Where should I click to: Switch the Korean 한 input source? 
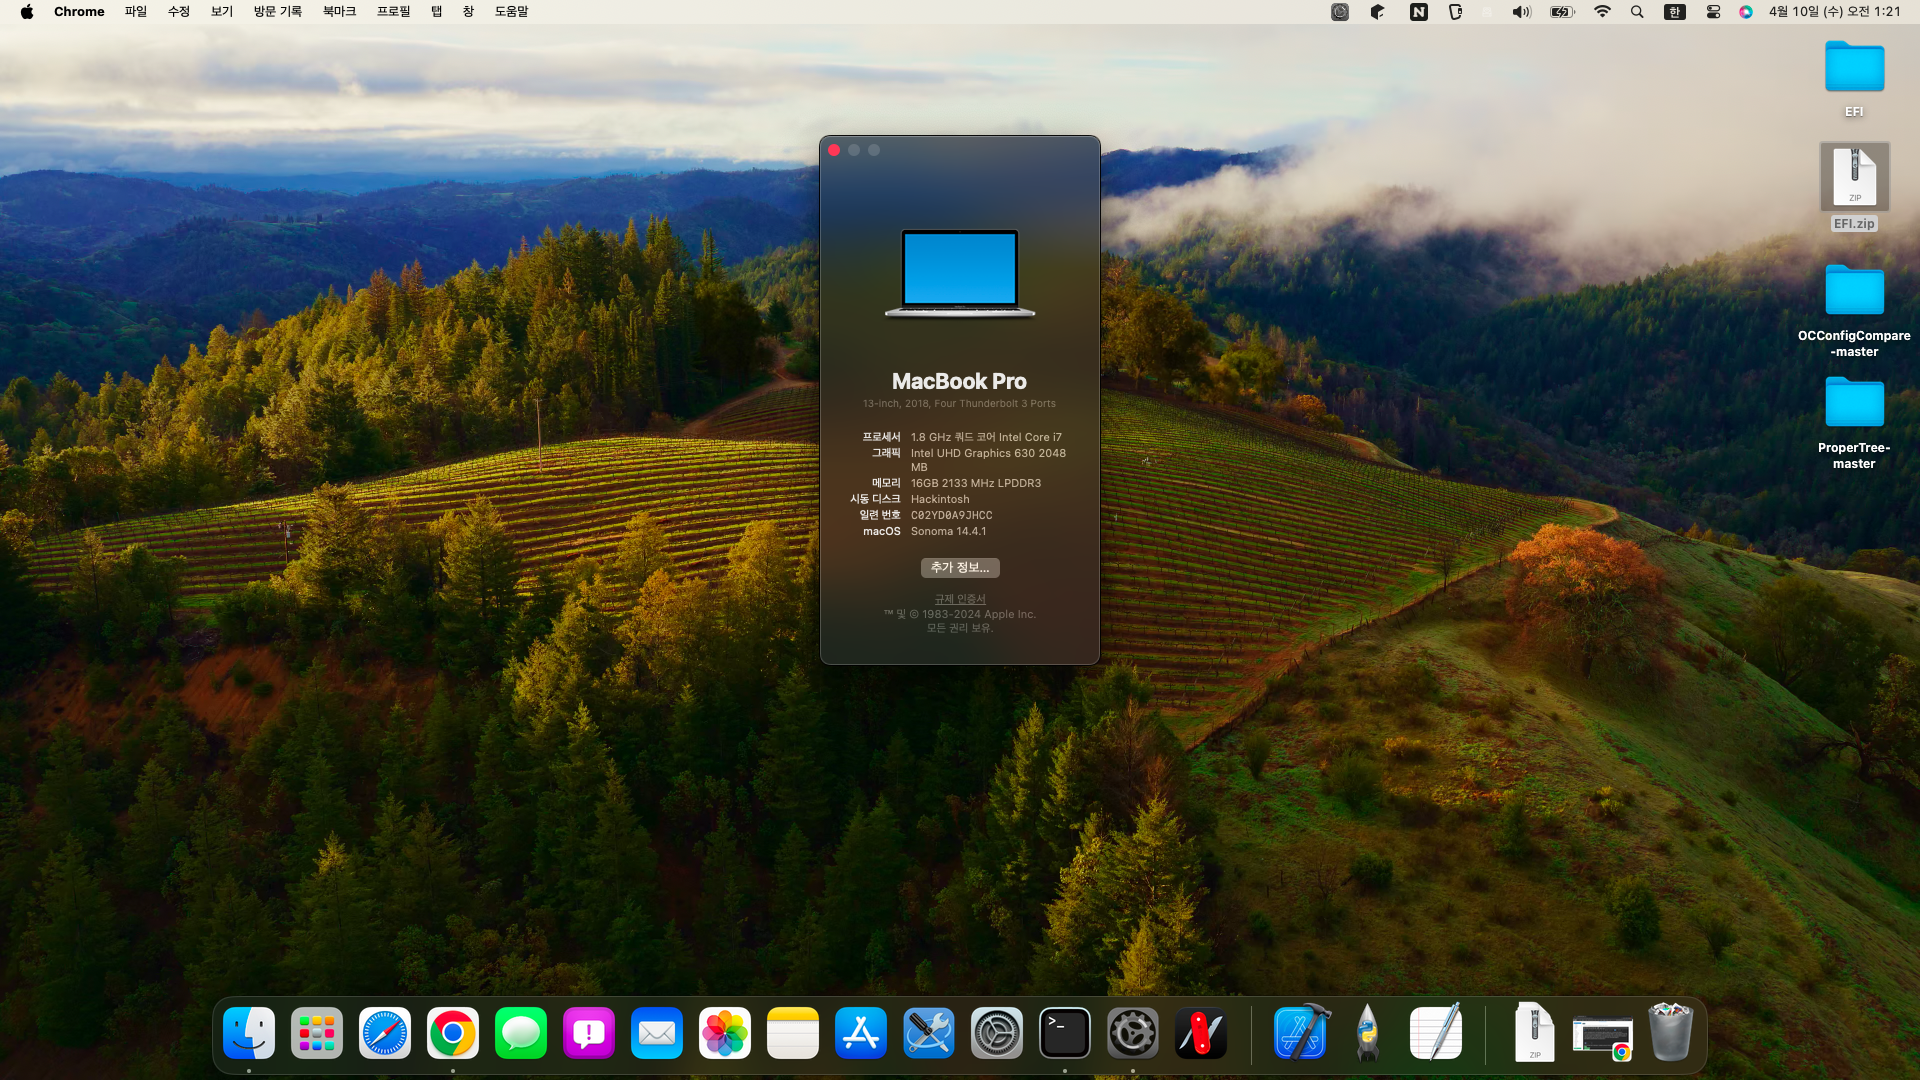[x=1675, y=12]
